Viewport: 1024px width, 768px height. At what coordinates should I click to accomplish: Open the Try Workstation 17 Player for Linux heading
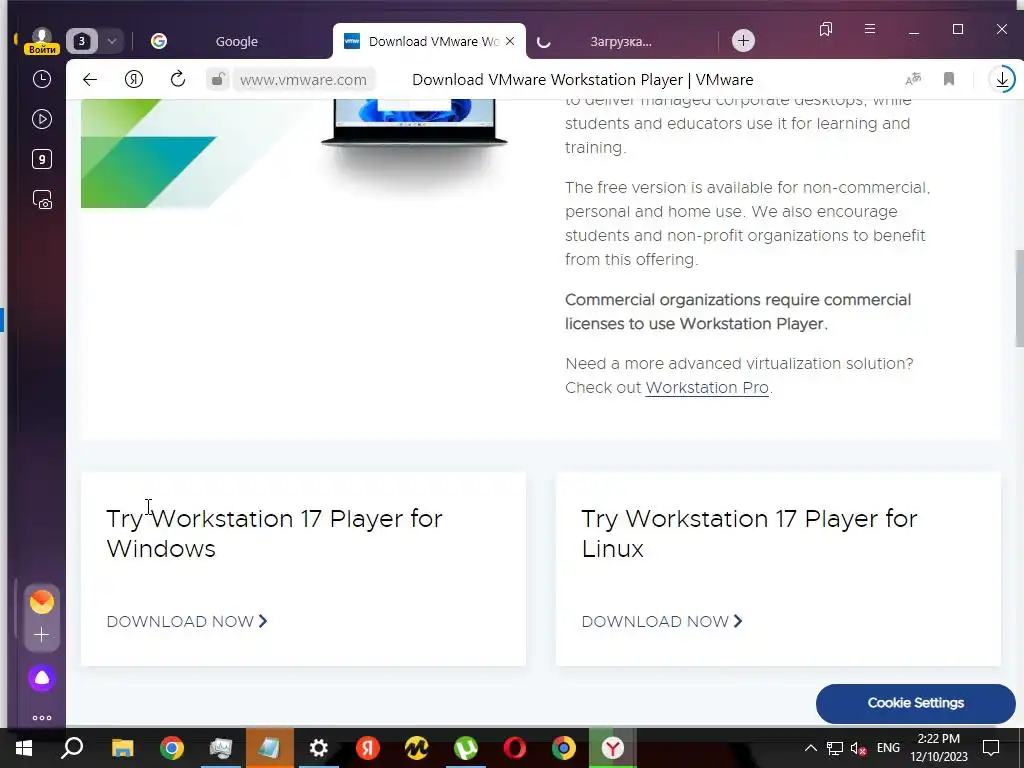(x=749, y=534)
